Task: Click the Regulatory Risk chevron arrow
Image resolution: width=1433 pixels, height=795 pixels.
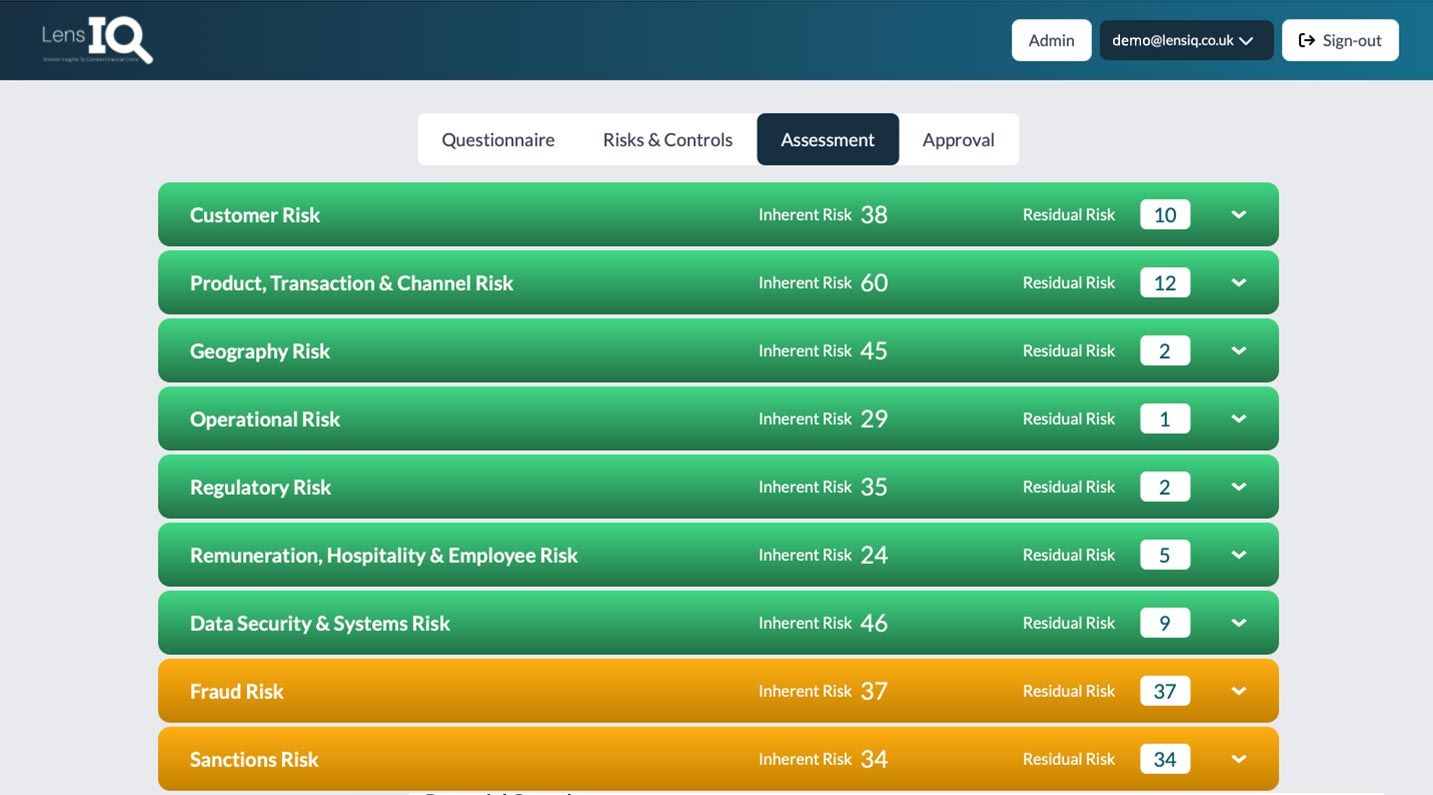Action: (1238, 487)
